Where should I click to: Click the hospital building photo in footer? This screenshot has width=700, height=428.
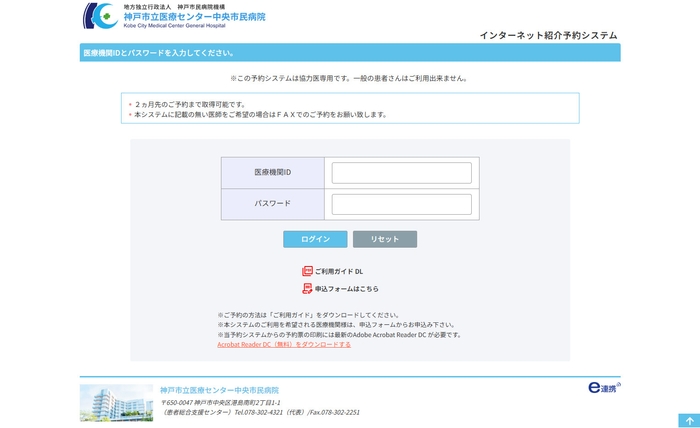pos(116,402)
